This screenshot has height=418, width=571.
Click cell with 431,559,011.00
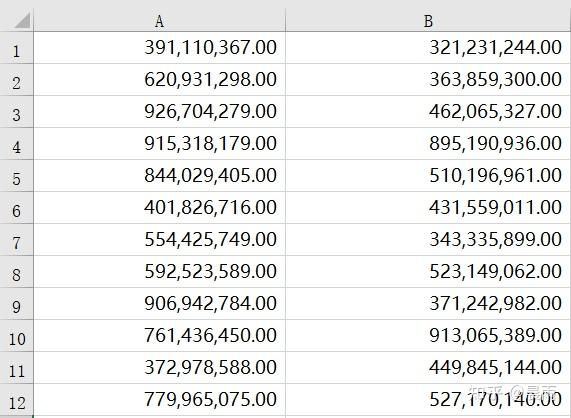(x=429, y=208)
